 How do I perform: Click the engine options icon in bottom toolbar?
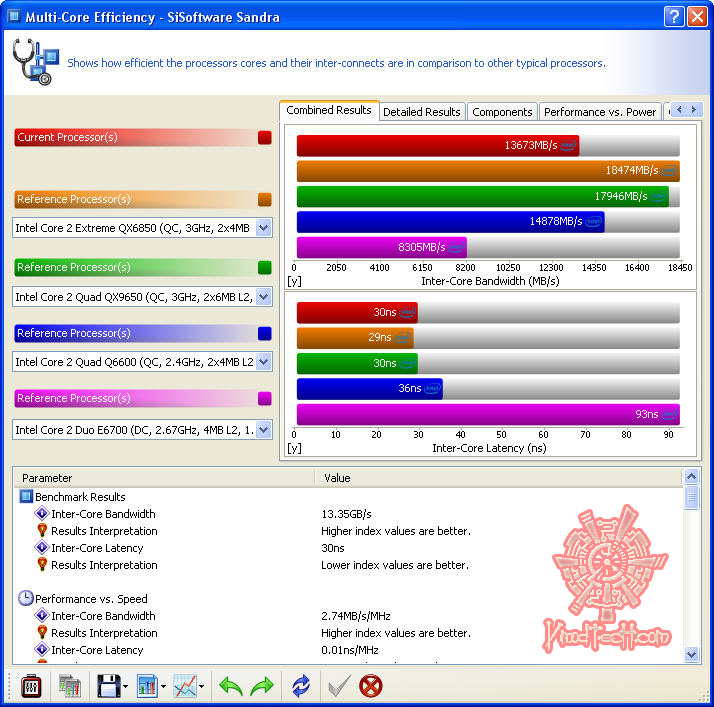(x=31, y=686)
